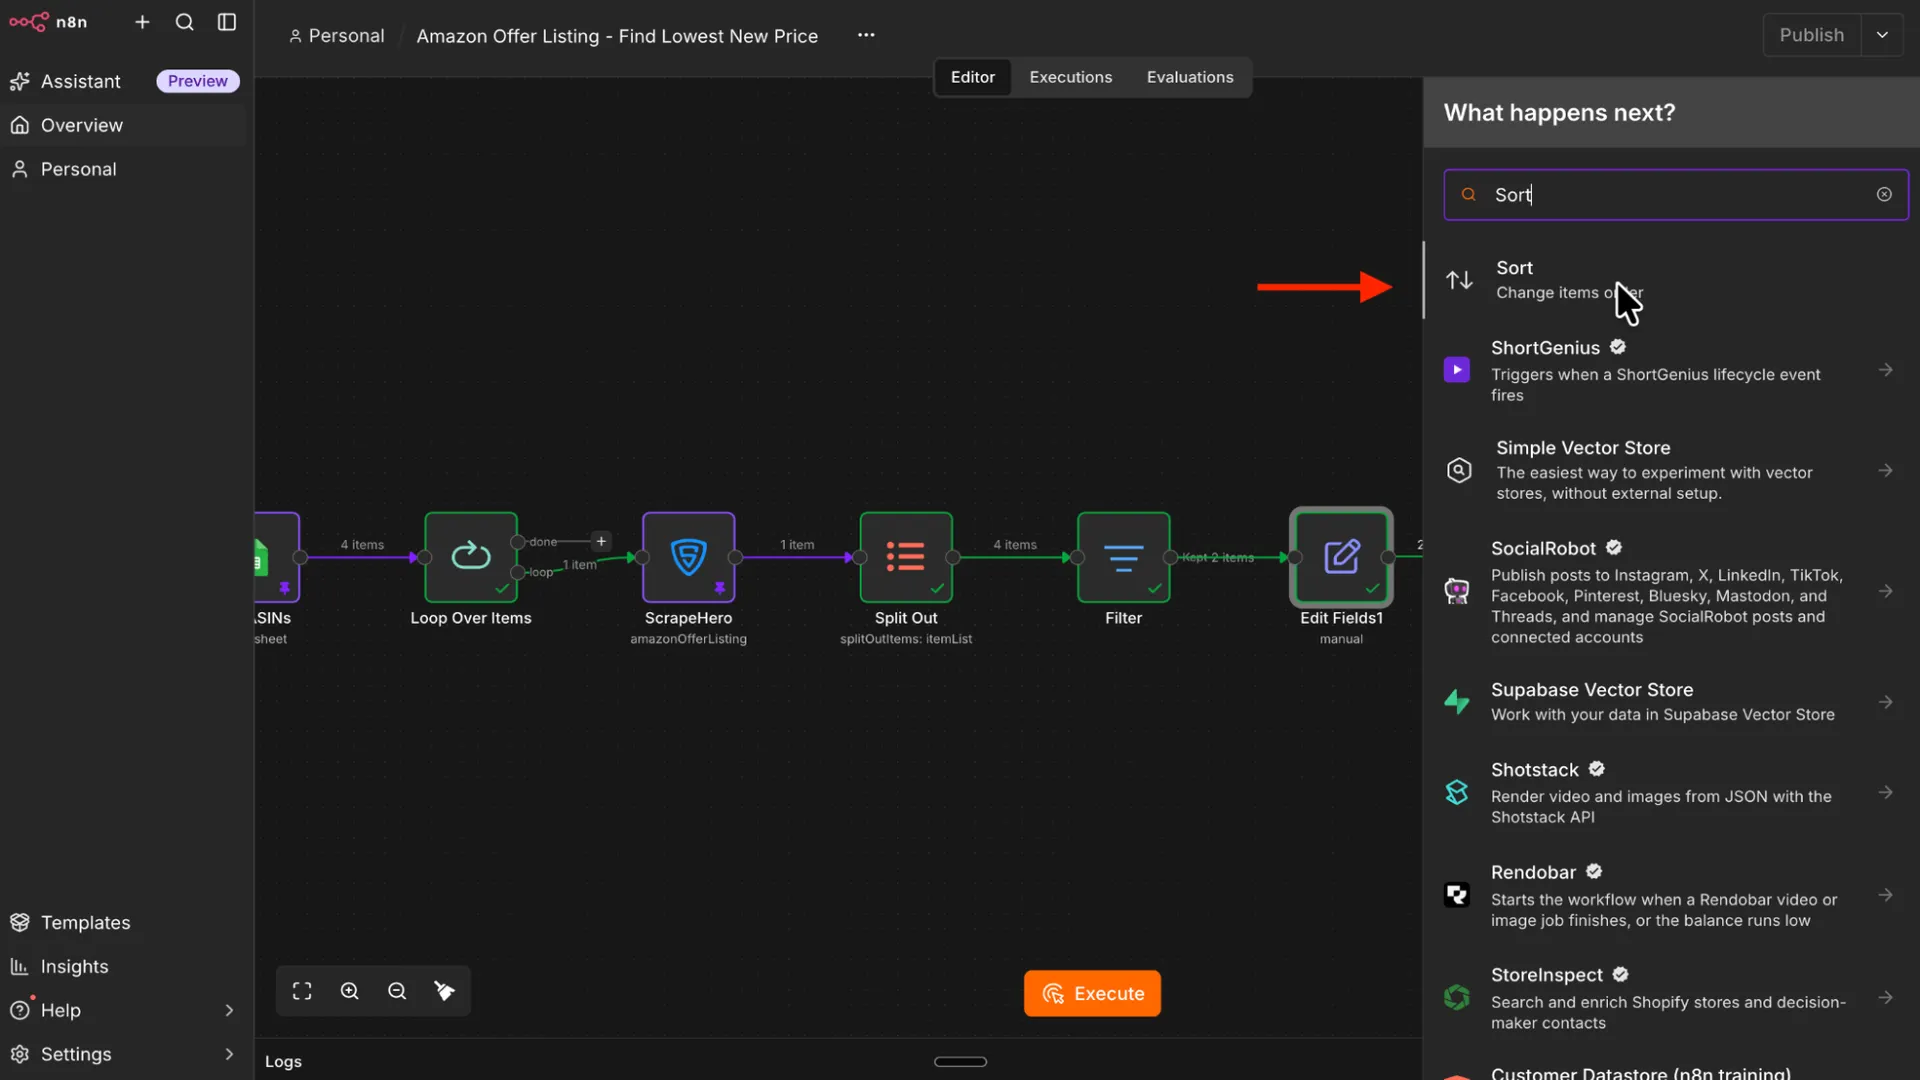Select the Filter node

pyautogui.click(x=1124, y=557)
